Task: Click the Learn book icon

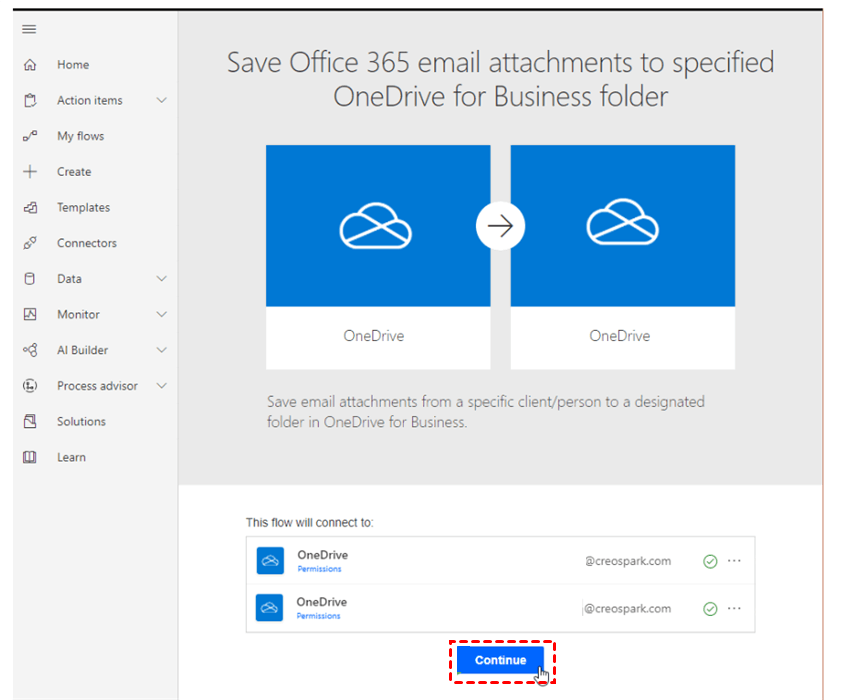Action: [x=30, y=457]
